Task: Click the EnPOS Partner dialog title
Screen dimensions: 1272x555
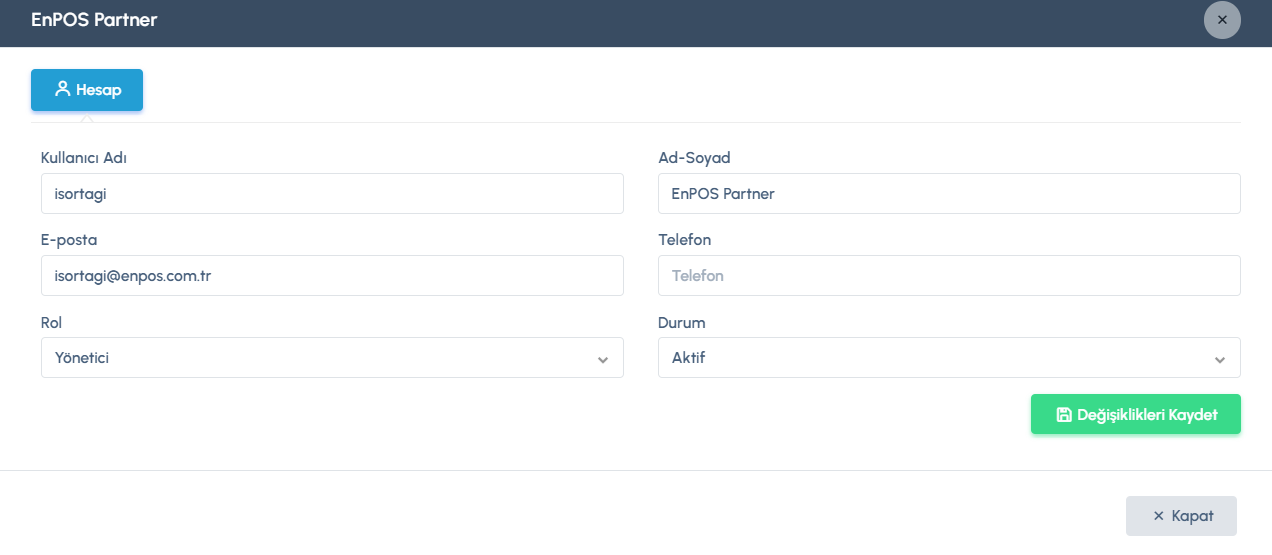Action: pyautogui.click(x=94, y=20)
